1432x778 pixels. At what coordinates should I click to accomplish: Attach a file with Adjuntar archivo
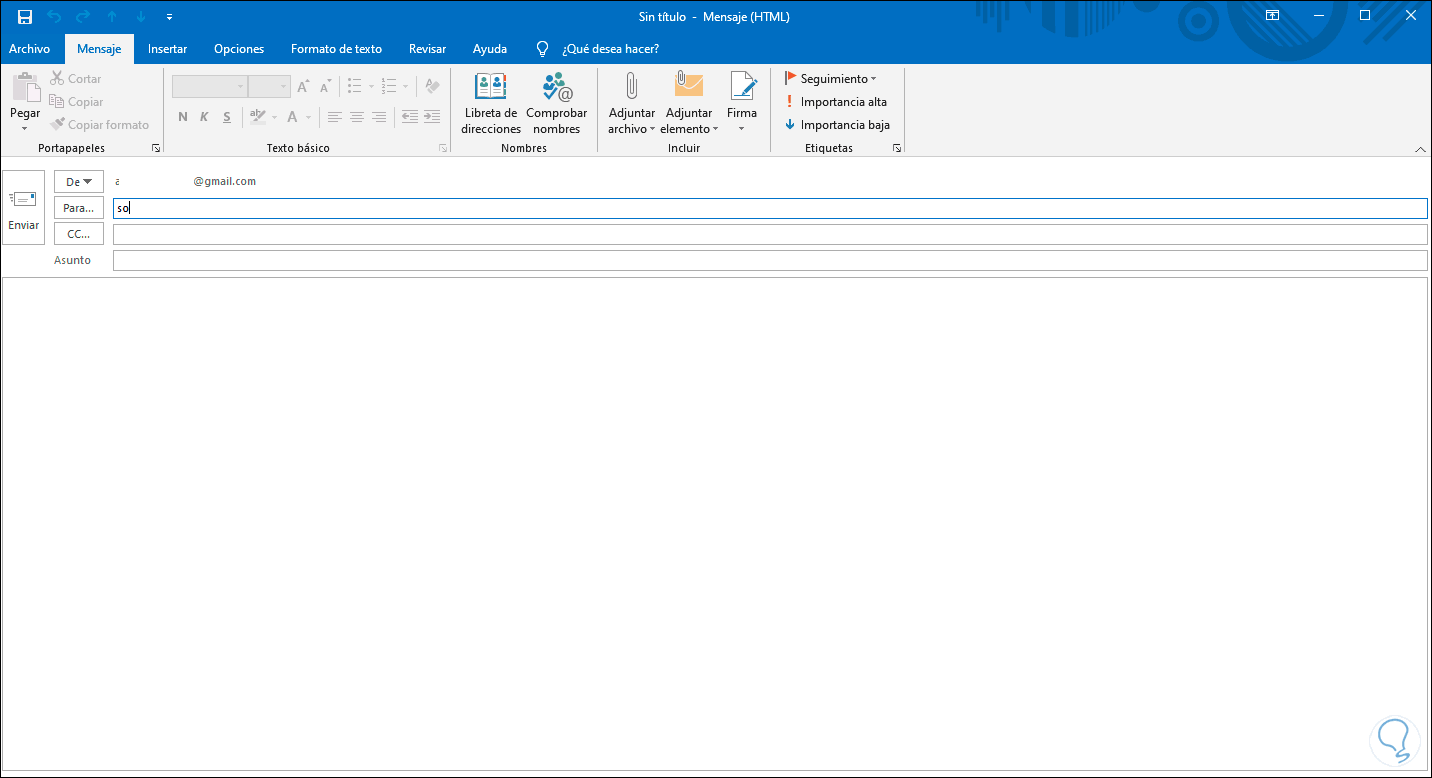[x=632, y=104]
